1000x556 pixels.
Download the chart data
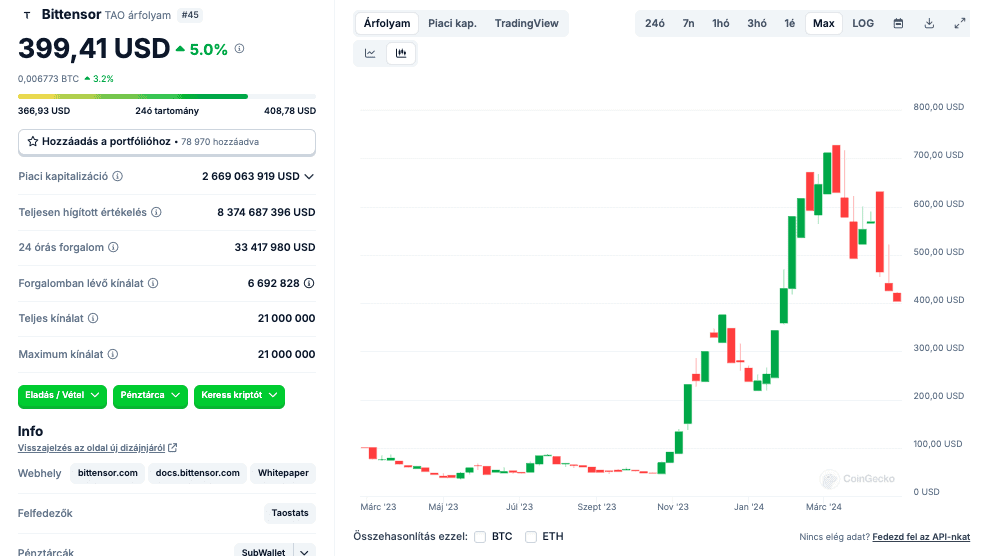(929, 24)
